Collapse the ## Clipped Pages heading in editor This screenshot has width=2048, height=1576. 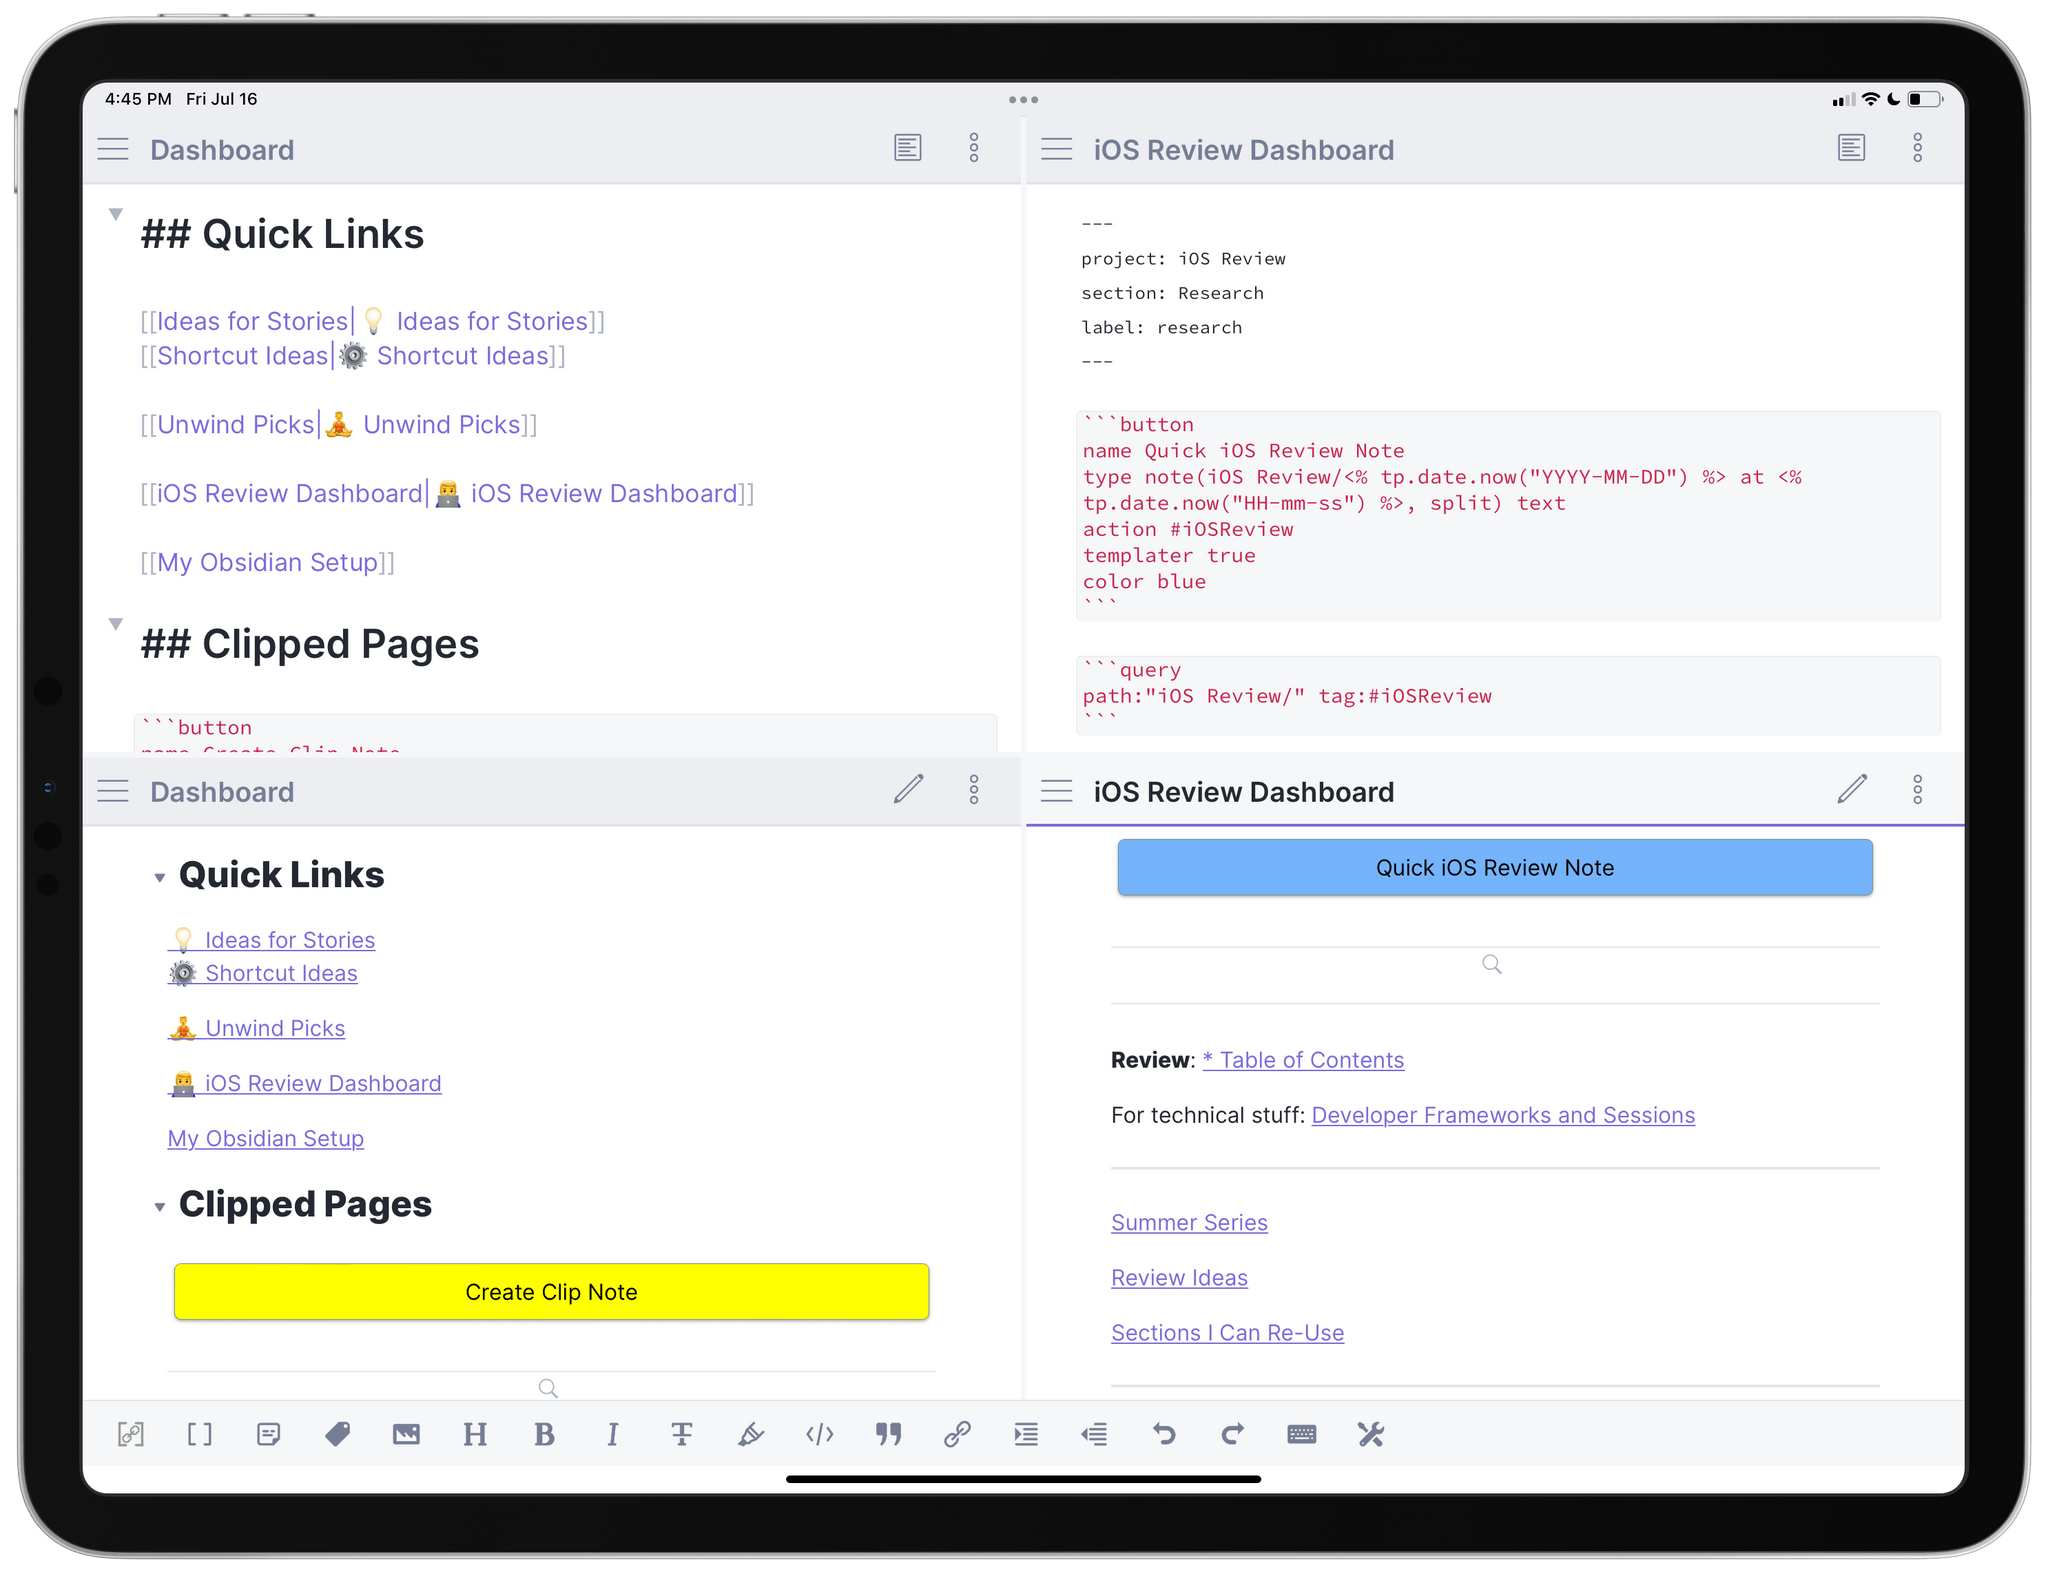pos(116,624)
